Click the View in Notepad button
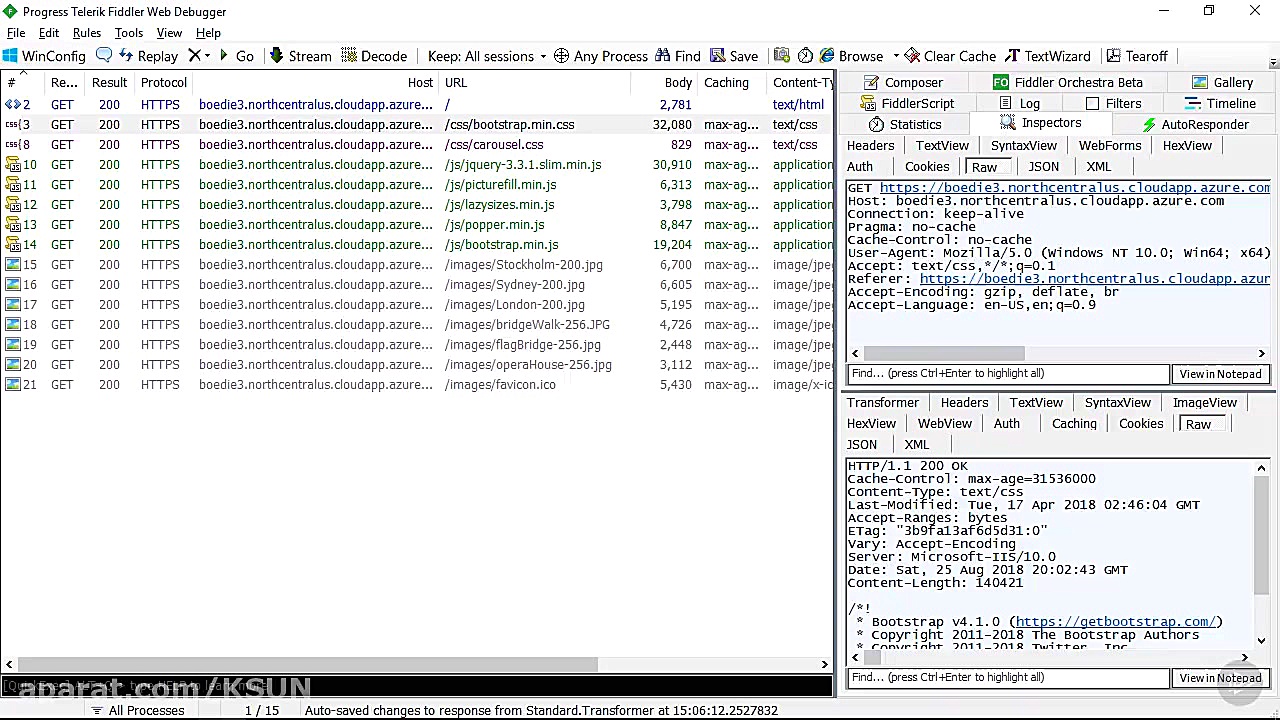 click(1220, 373)
